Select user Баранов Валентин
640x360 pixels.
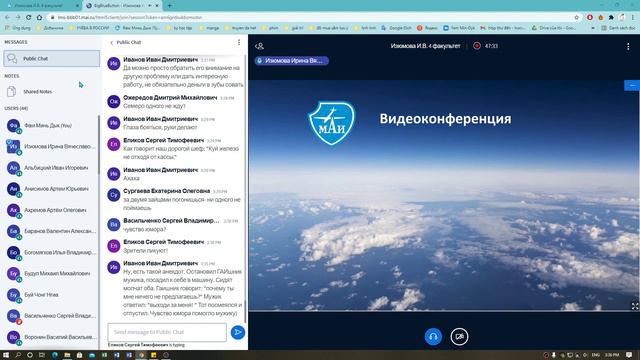50,231
